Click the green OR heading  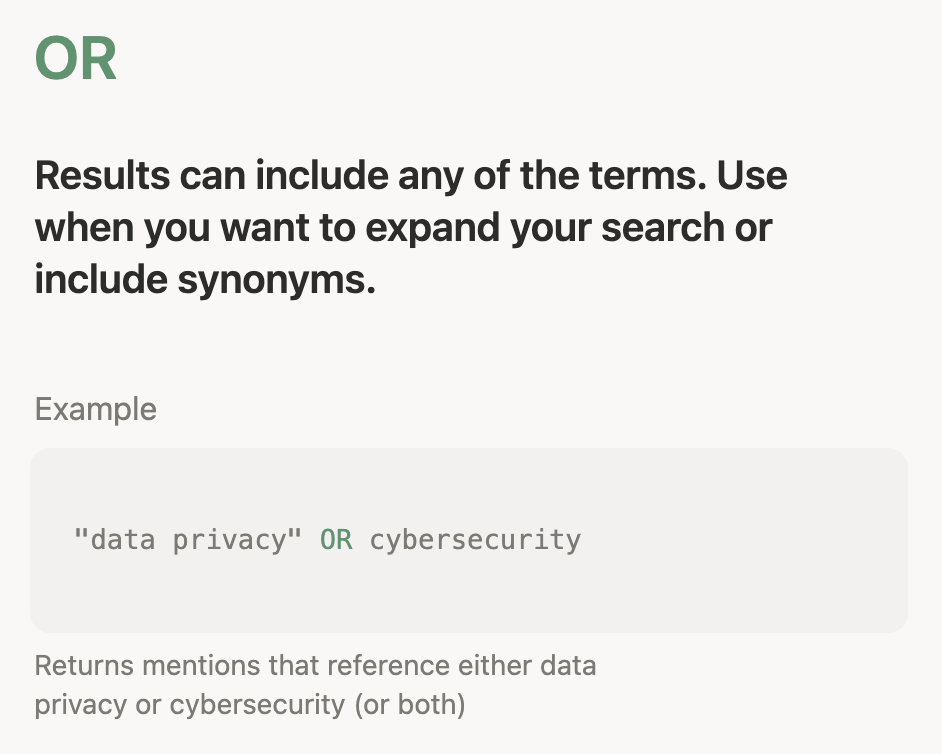tap(76, 59)
